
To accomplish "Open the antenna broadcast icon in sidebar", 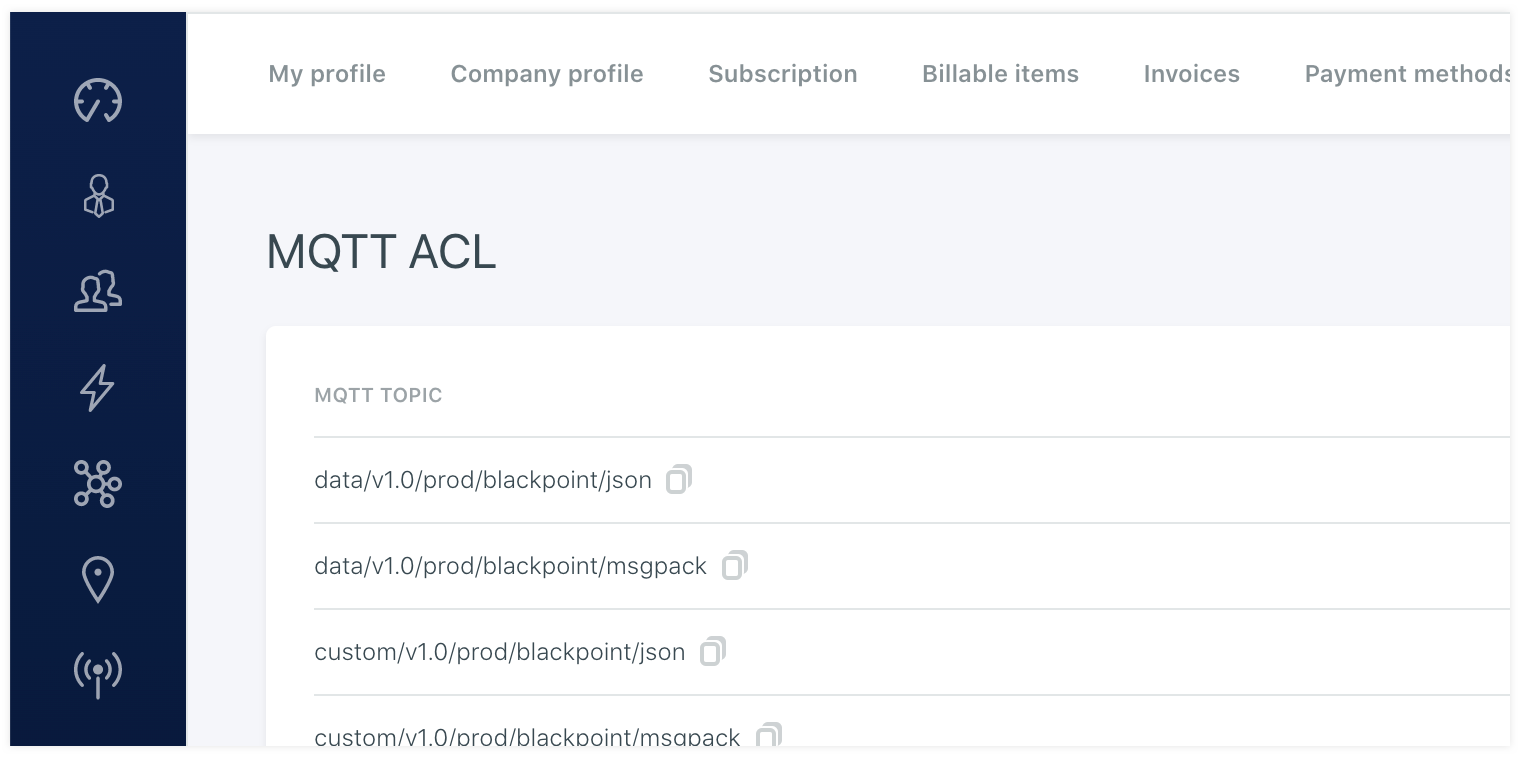I will (x=98, y=673).
